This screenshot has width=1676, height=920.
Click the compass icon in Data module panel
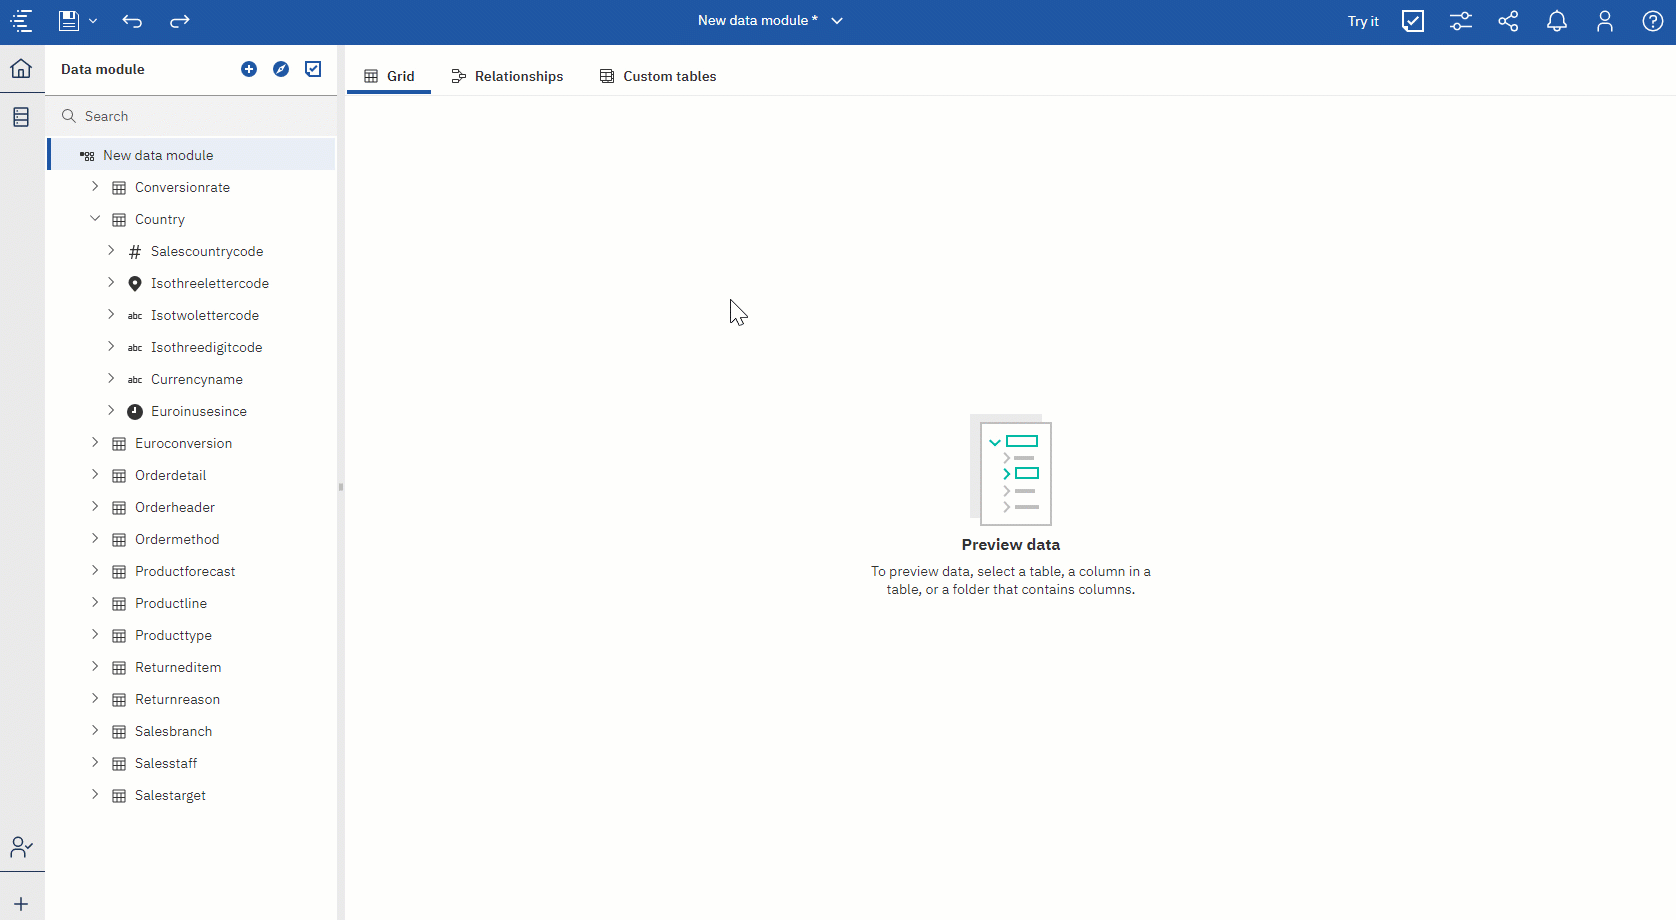281,69
